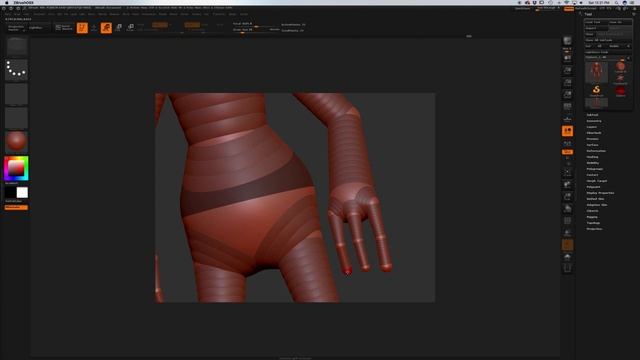
Task: Click the GoZ button
Action: (589, 46)
